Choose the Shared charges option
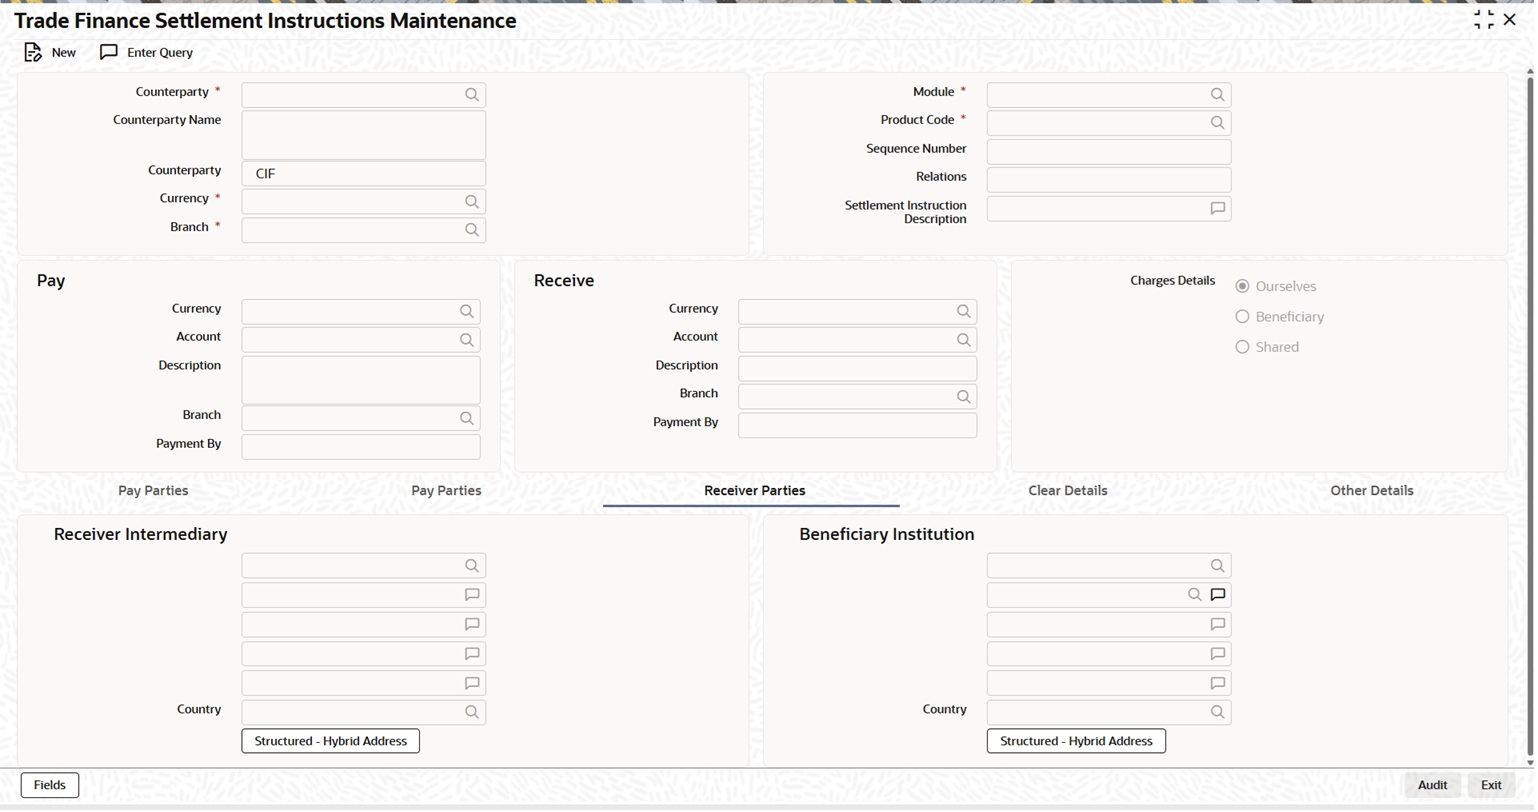Screen dimensions: 1538x812 click(x=1242, y=347)
